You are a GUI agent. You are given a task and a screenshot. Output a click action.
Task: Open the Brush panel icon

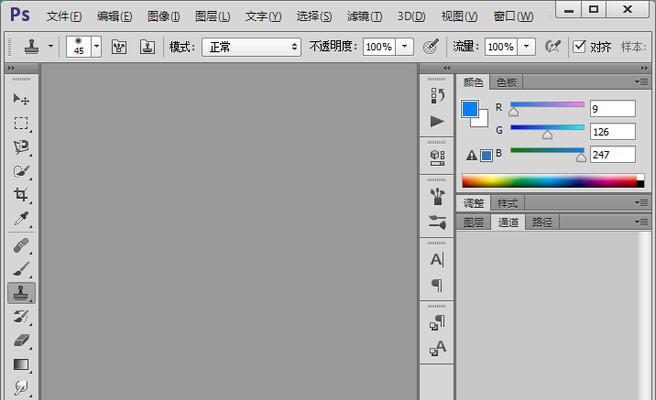(x=437, y=197)
